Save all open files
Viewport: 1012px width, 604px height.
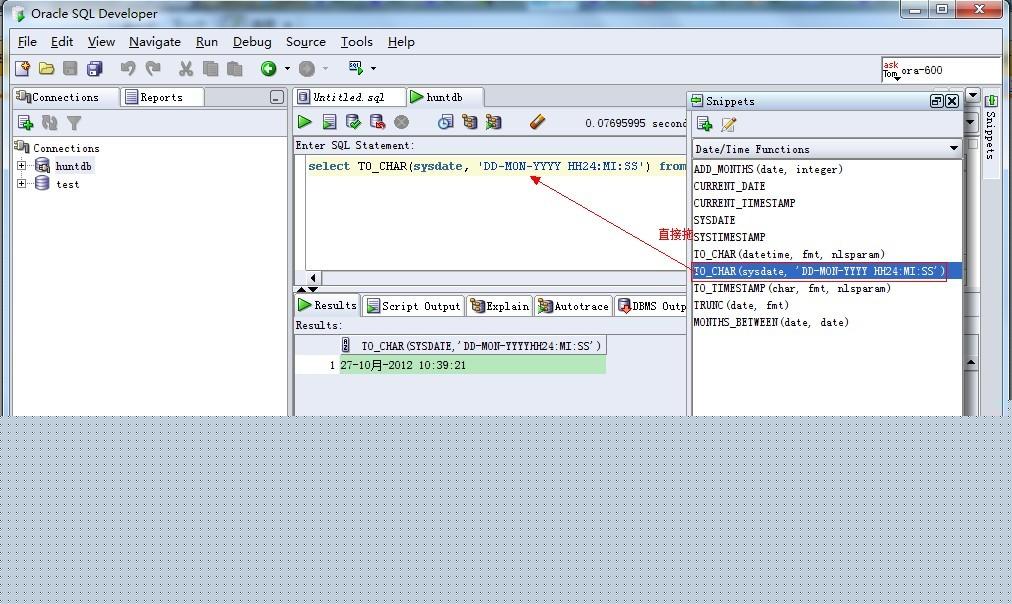tap(95, 68)
